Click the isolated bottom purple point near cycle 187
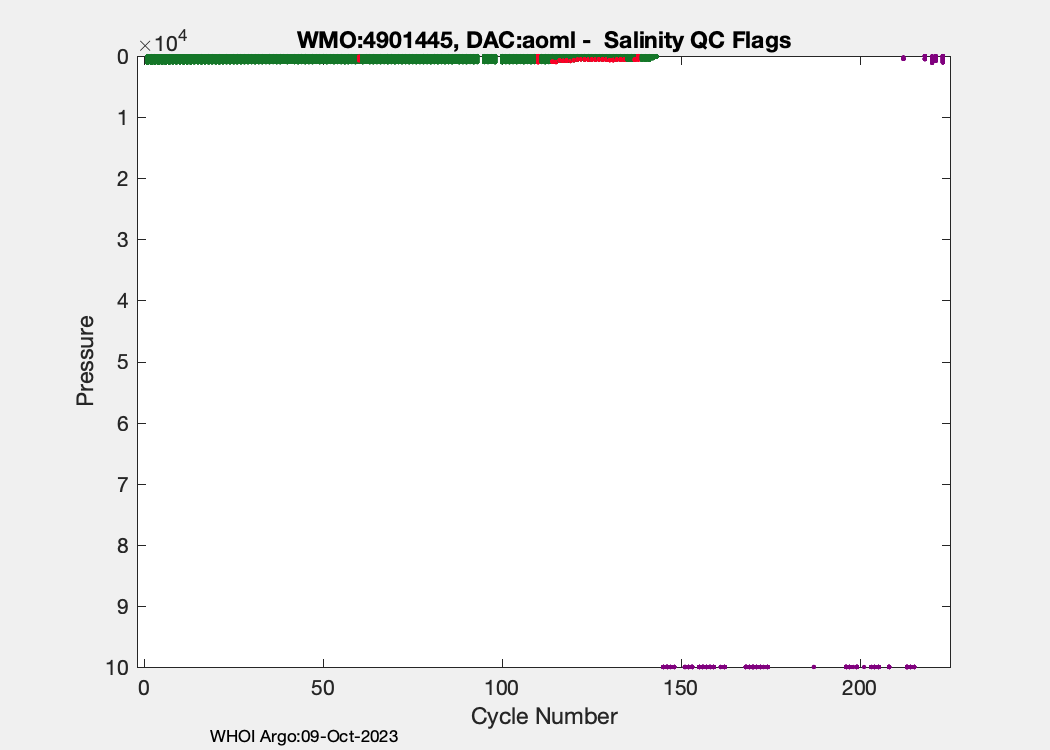Viewport: 1050px width, 750px height. pyautogui.click(x=814, y=666)
